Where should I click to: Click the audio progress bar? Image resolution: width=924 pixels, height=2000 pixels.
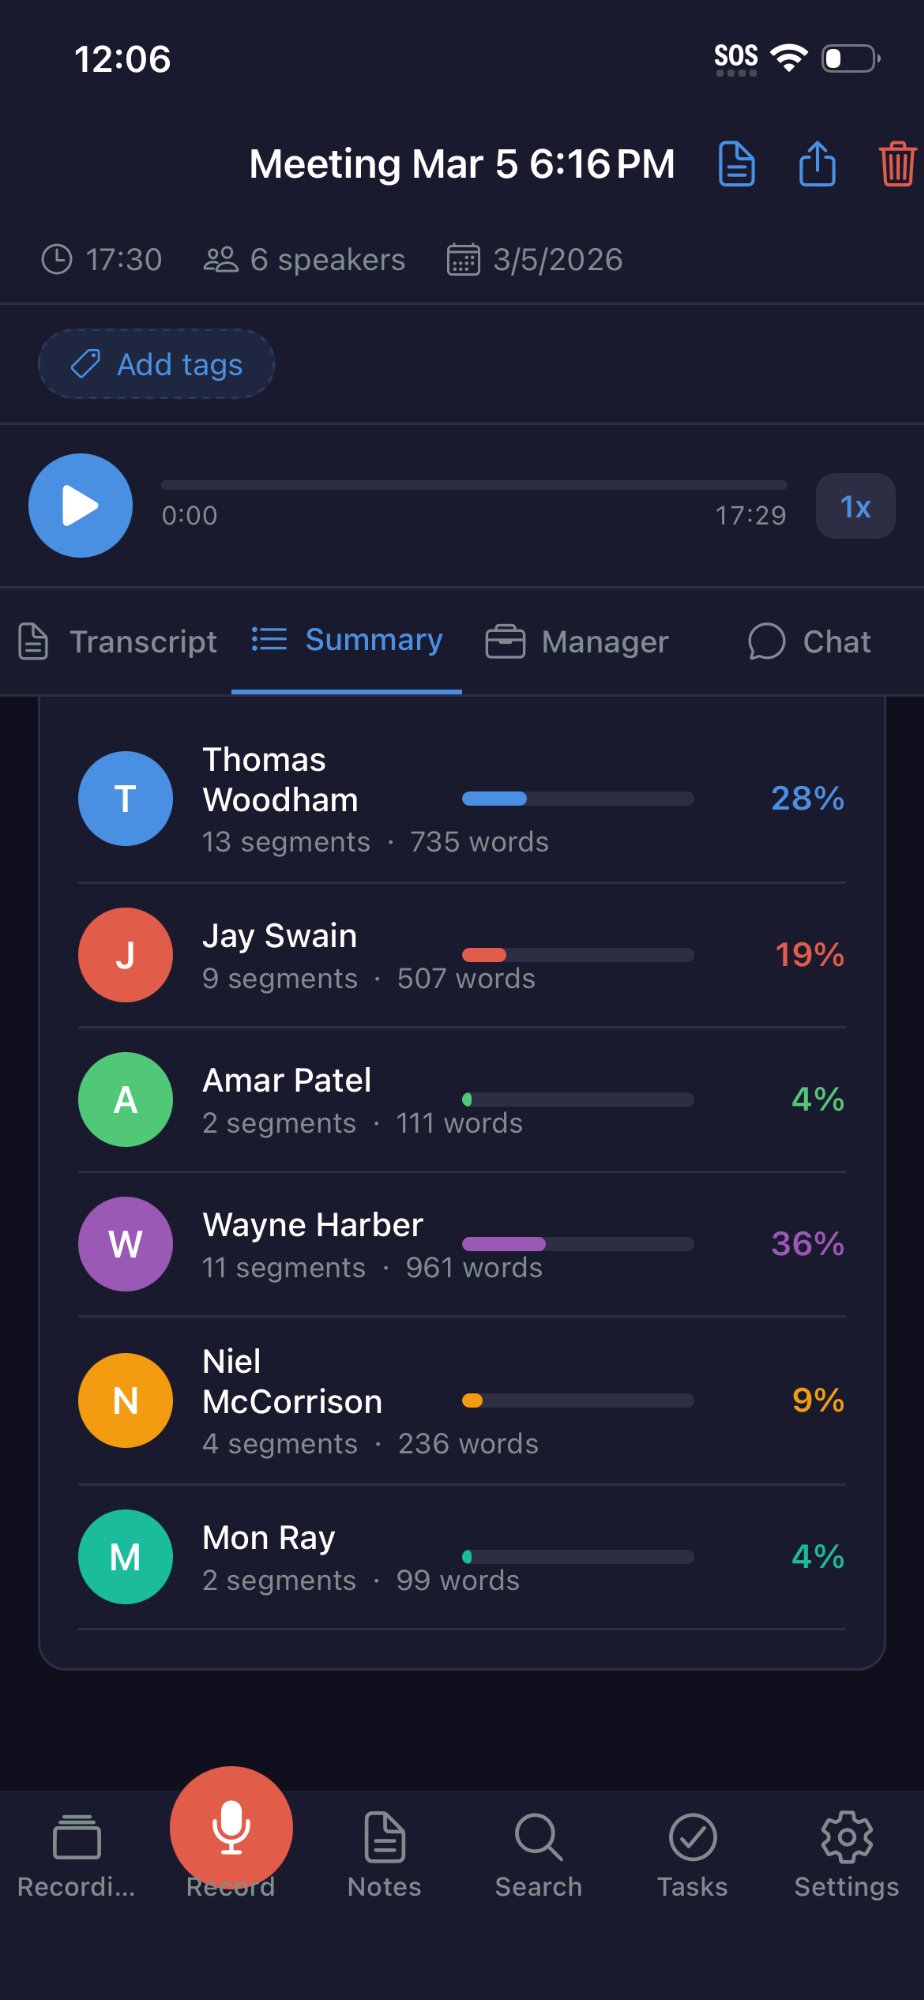(x=474, y=486)
